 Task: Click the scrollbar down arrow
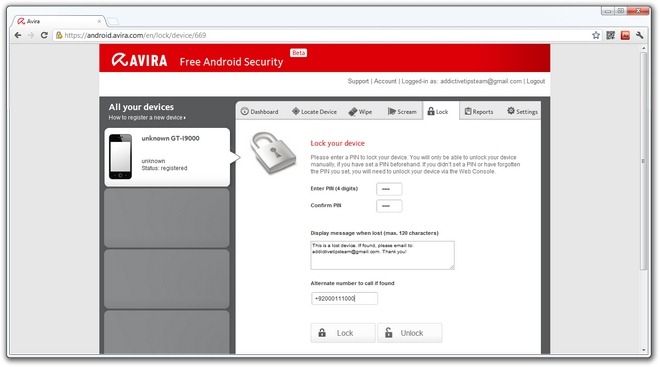point(643,350)
